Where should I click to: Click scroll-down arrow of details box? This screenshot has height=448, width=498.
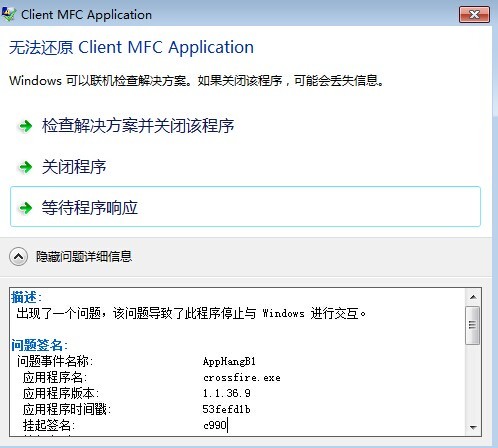473,427
